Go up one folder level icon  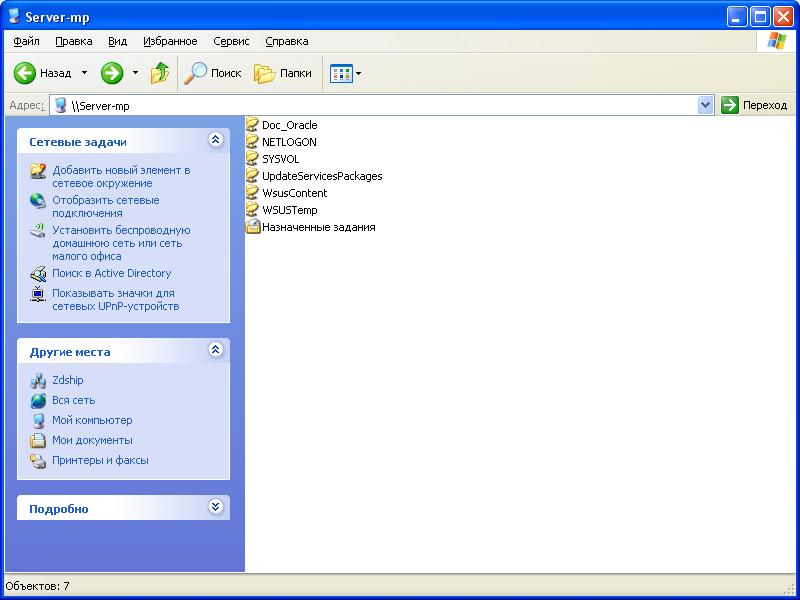pyautogui.click(x=160, y=73)
